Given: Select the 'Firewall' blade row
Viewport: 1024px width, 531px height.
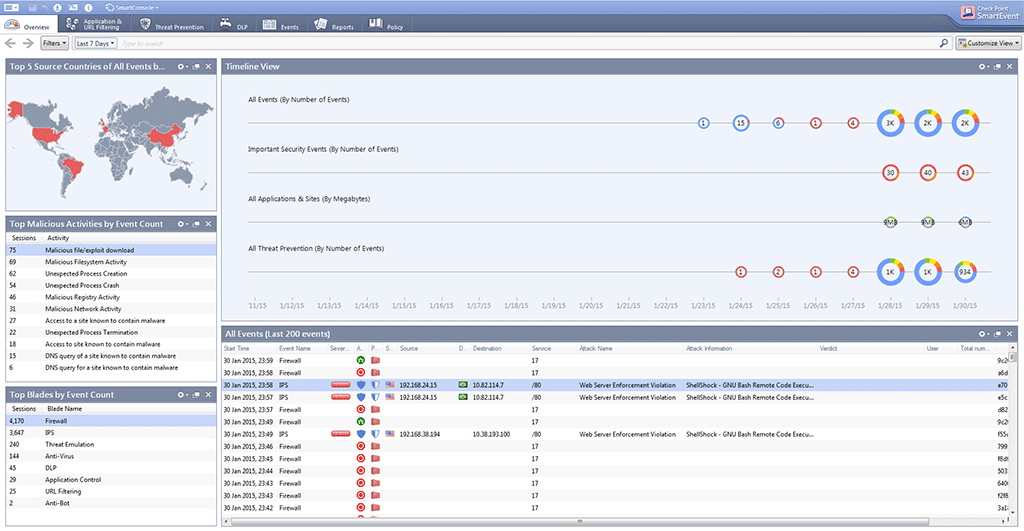Looking at the screenshot, I should 111,421.
